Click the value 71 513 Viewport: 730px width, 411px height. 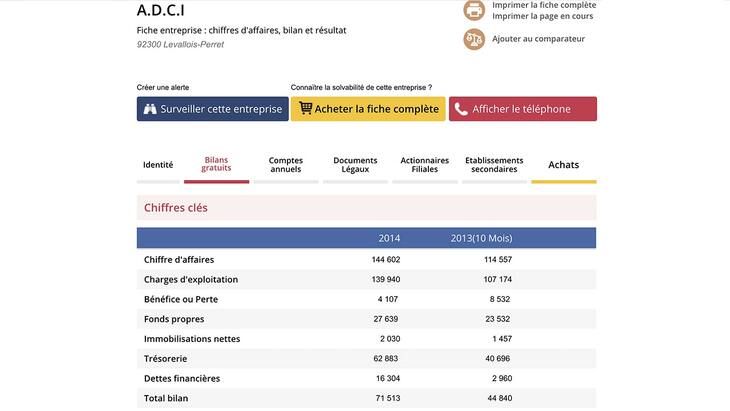(388, 398)
